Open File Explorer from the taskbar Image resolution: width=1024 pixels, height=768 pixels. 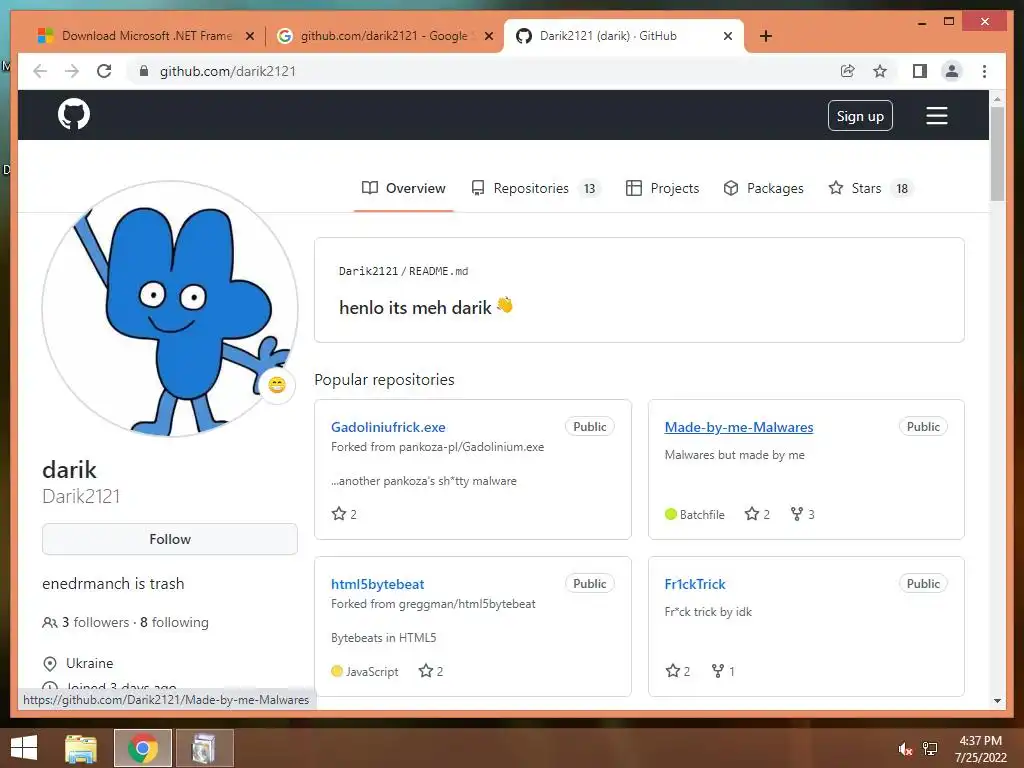(81, 748)
